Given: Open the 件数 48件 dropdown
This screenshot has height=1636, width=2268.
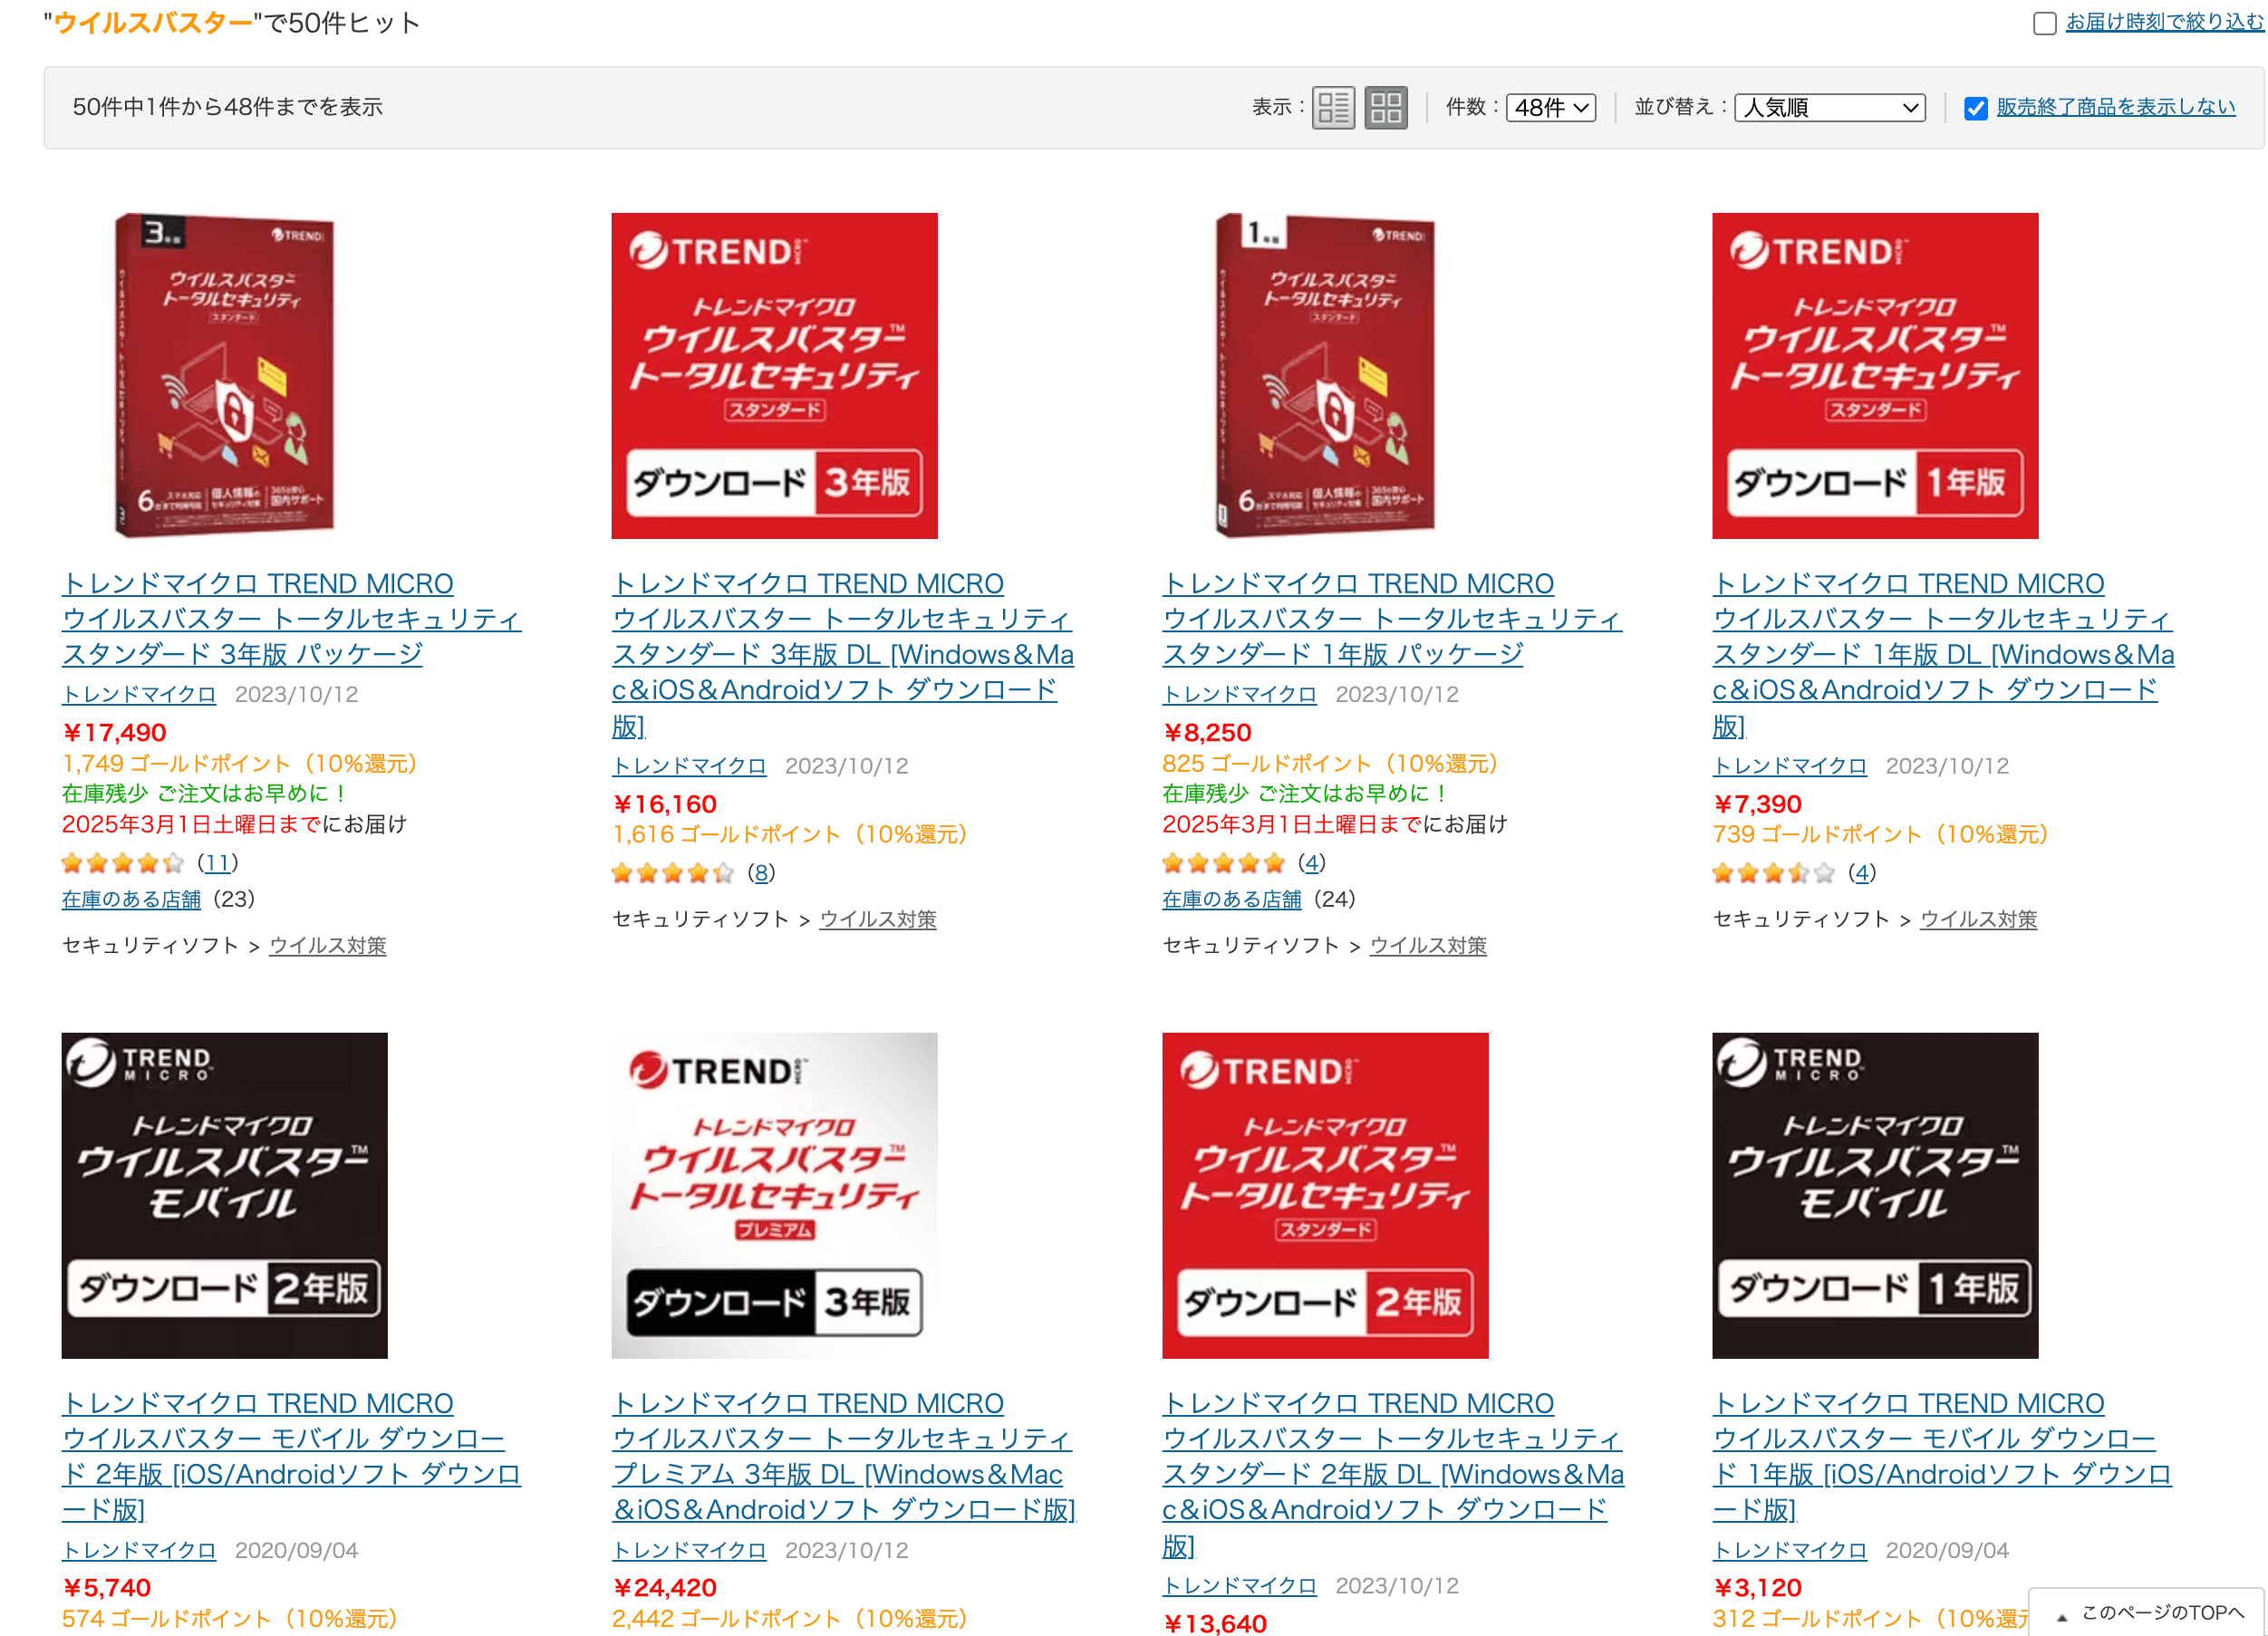Looking at the screenshot, I should (x=1551, y=107).
